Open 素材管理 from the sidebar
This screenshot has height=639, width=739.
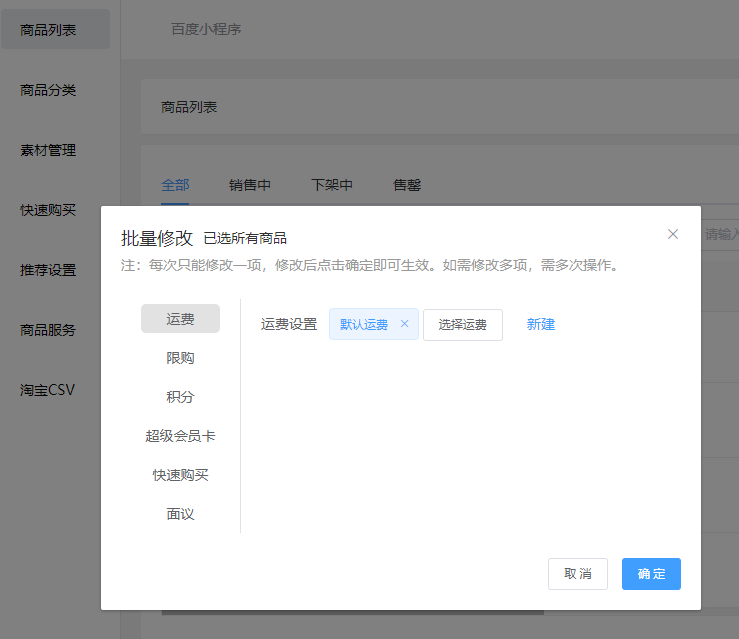[49, 150]
